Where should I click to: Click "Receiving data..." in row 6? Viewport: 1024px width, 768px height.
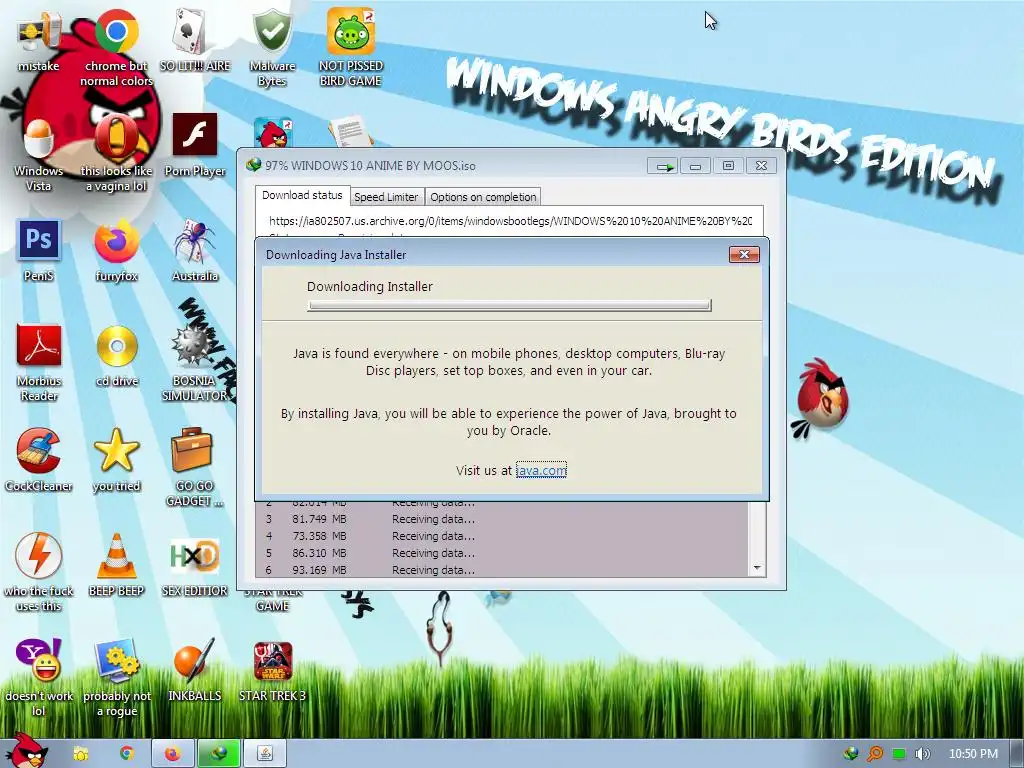click(x=433, y=570)
